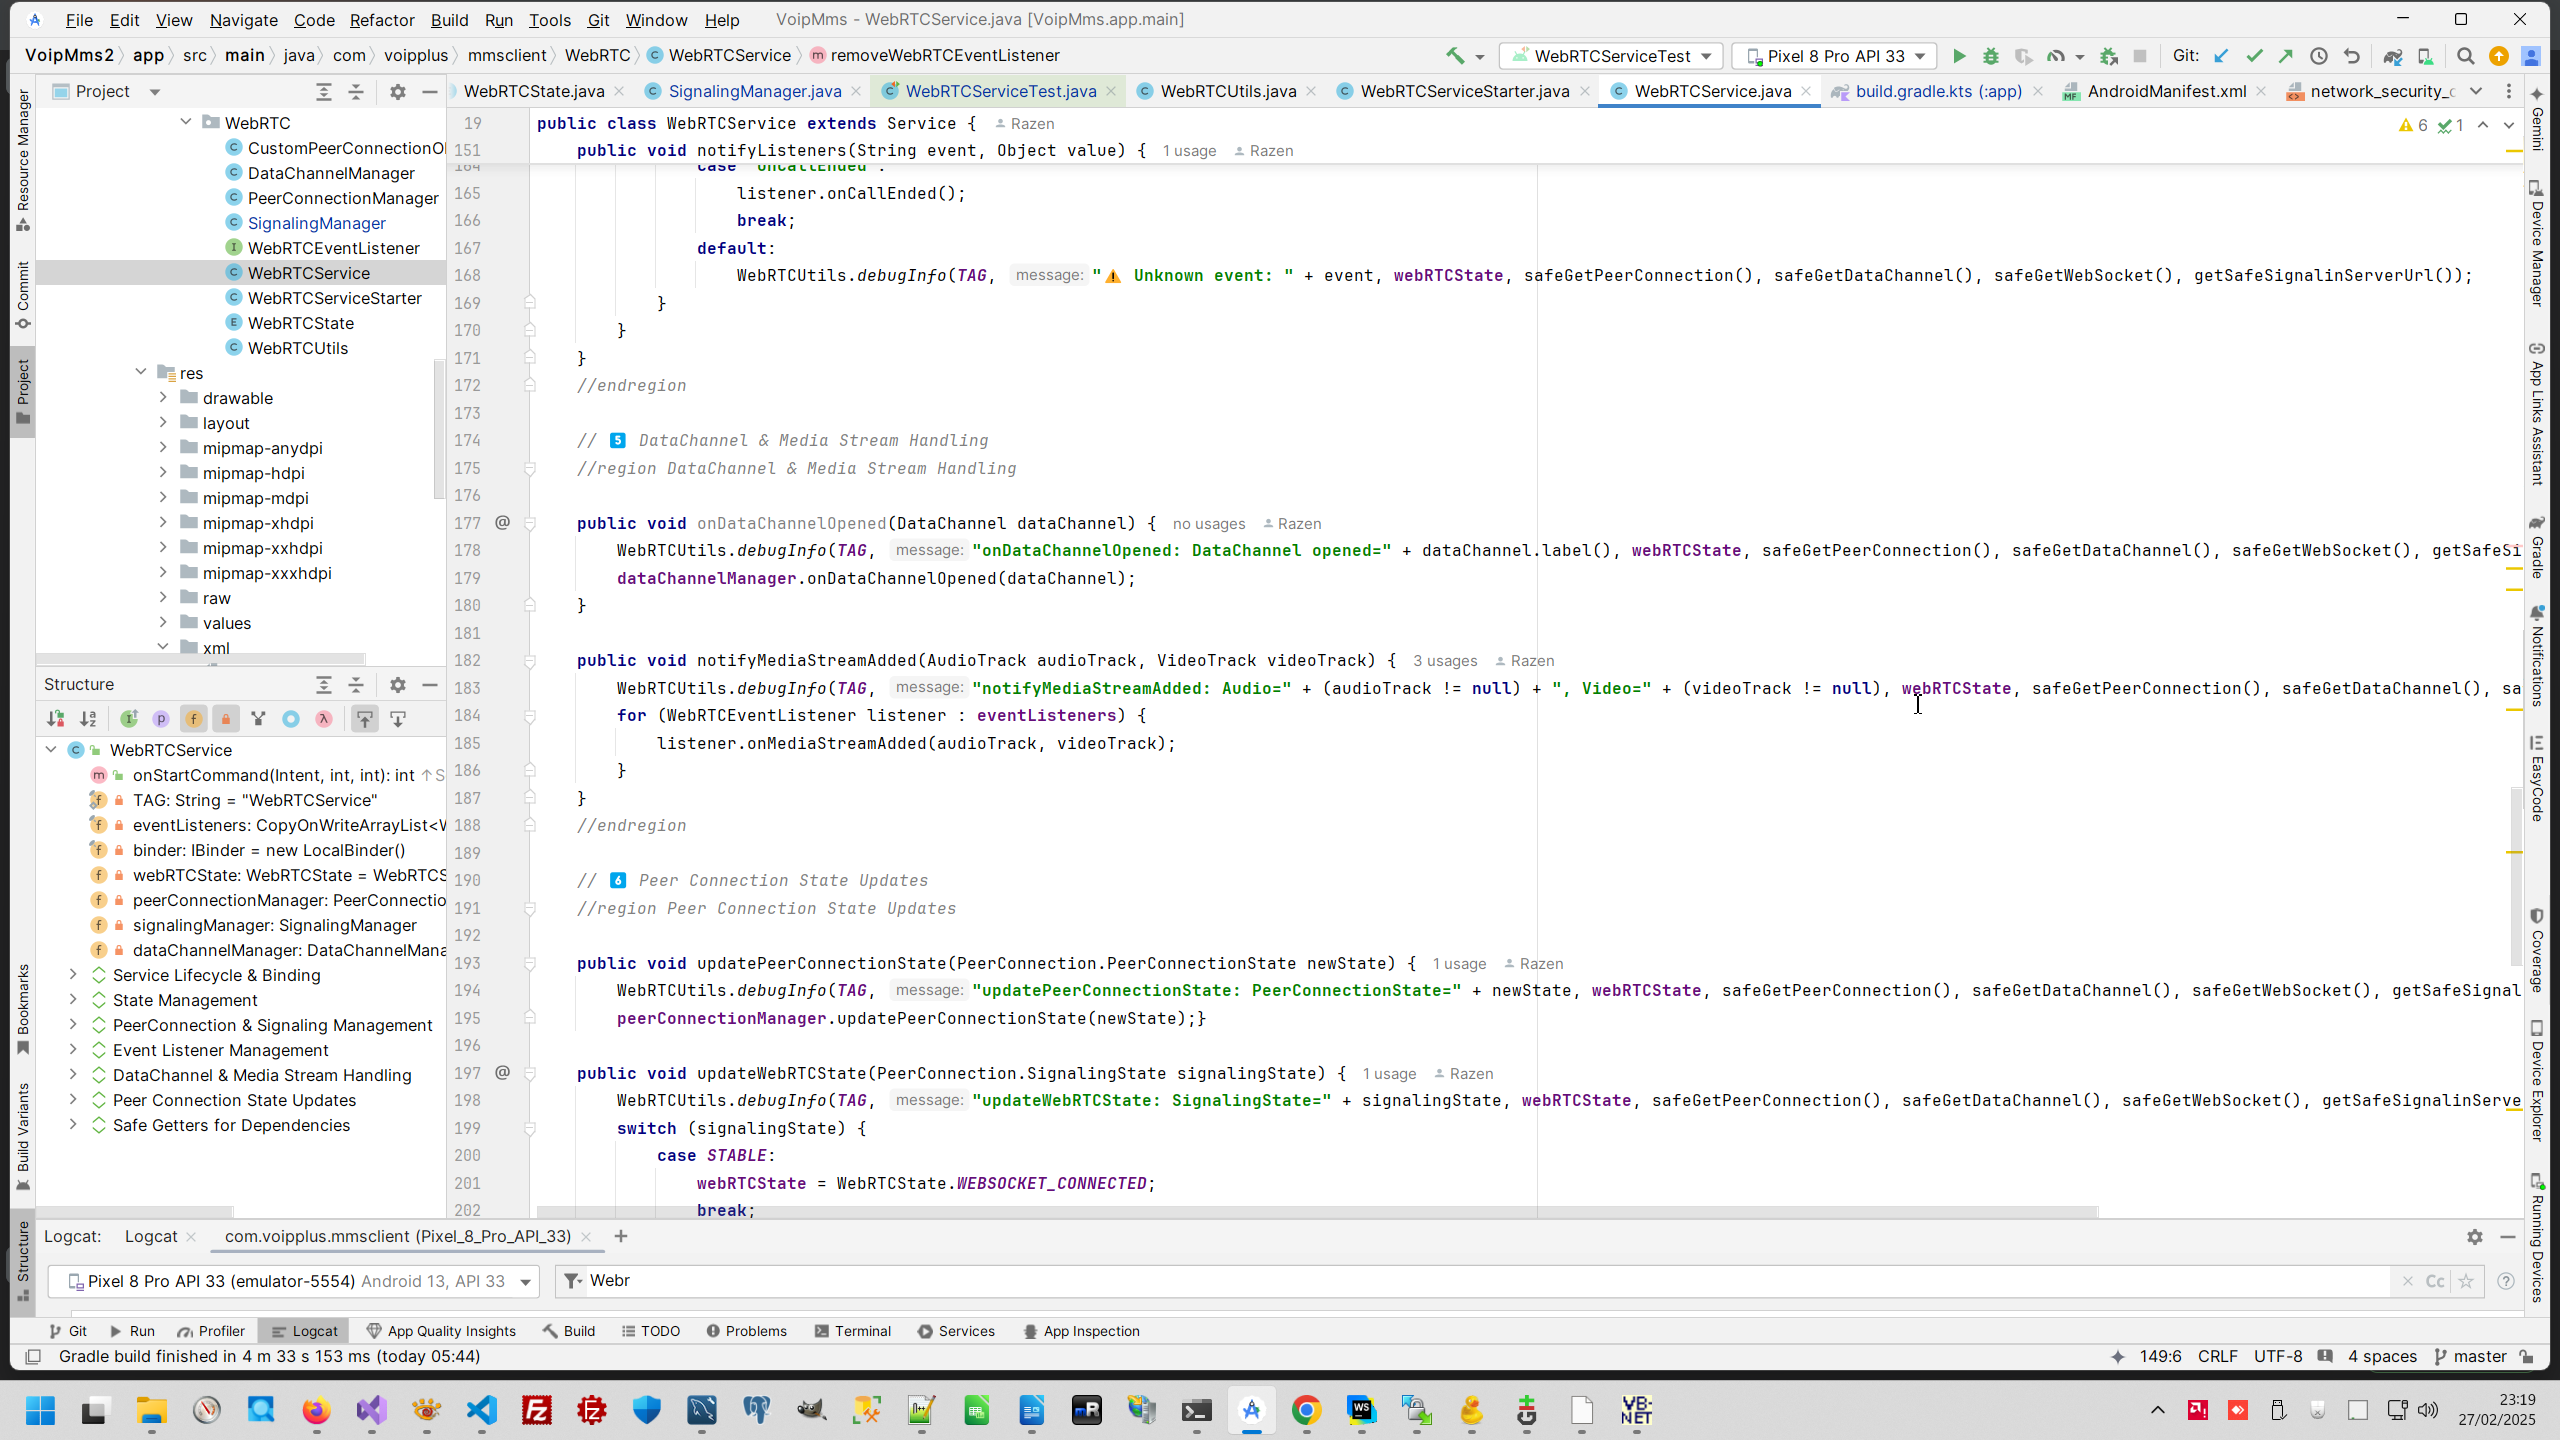Screen dimensions: 2560x1440
Task: Open the Refactor menu
Action: [x=381, y=20]
